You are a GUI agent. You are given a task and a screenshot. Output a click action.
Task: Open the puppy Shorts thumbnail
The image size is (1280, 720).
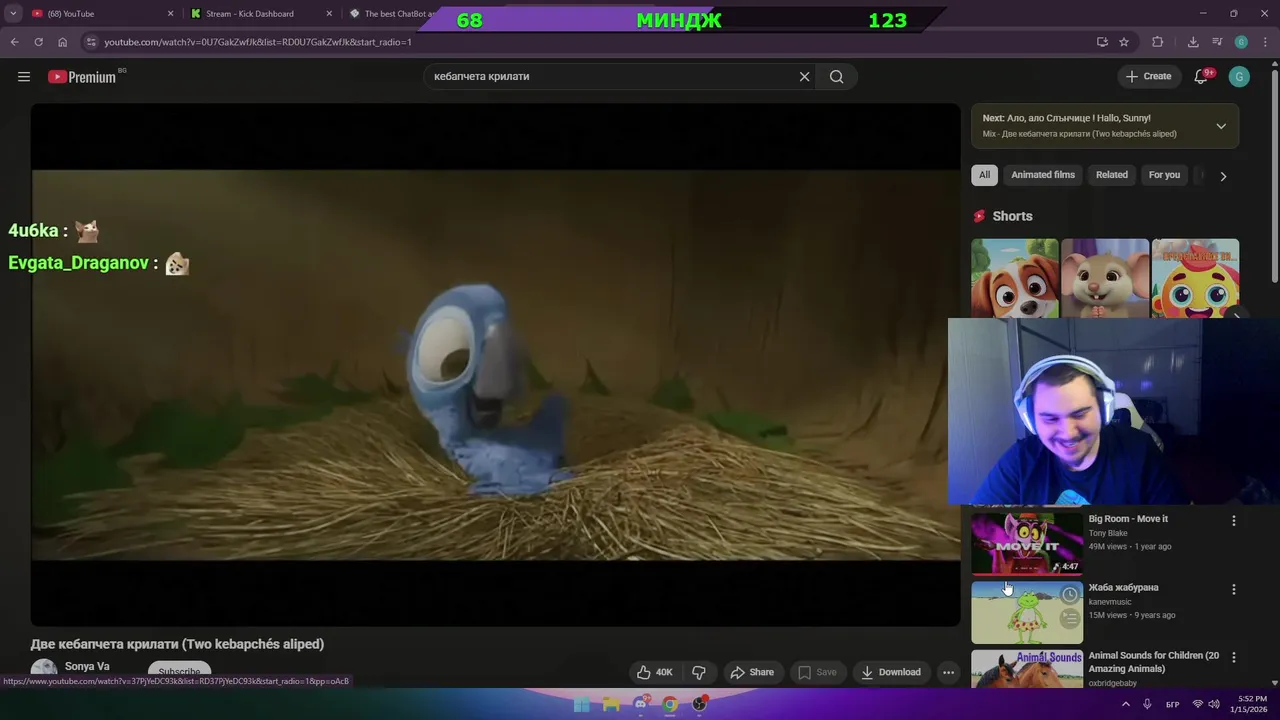(x=1015, y=278)
